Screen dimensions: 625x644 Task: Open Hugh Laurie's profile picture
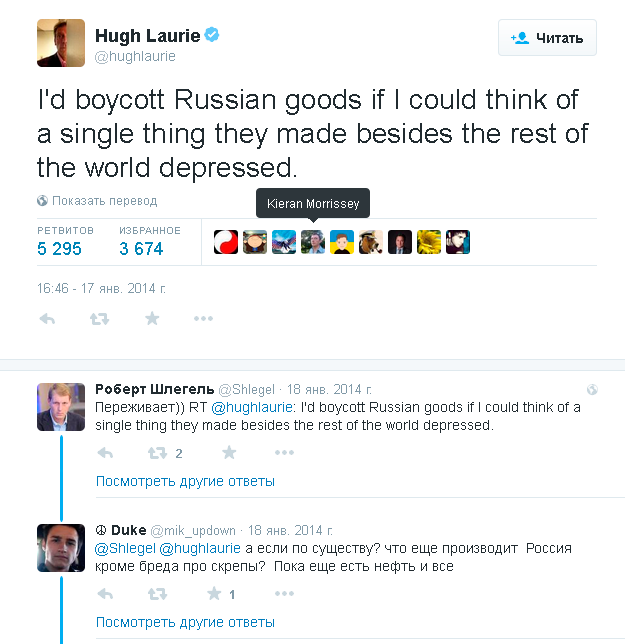pos(61,43)
